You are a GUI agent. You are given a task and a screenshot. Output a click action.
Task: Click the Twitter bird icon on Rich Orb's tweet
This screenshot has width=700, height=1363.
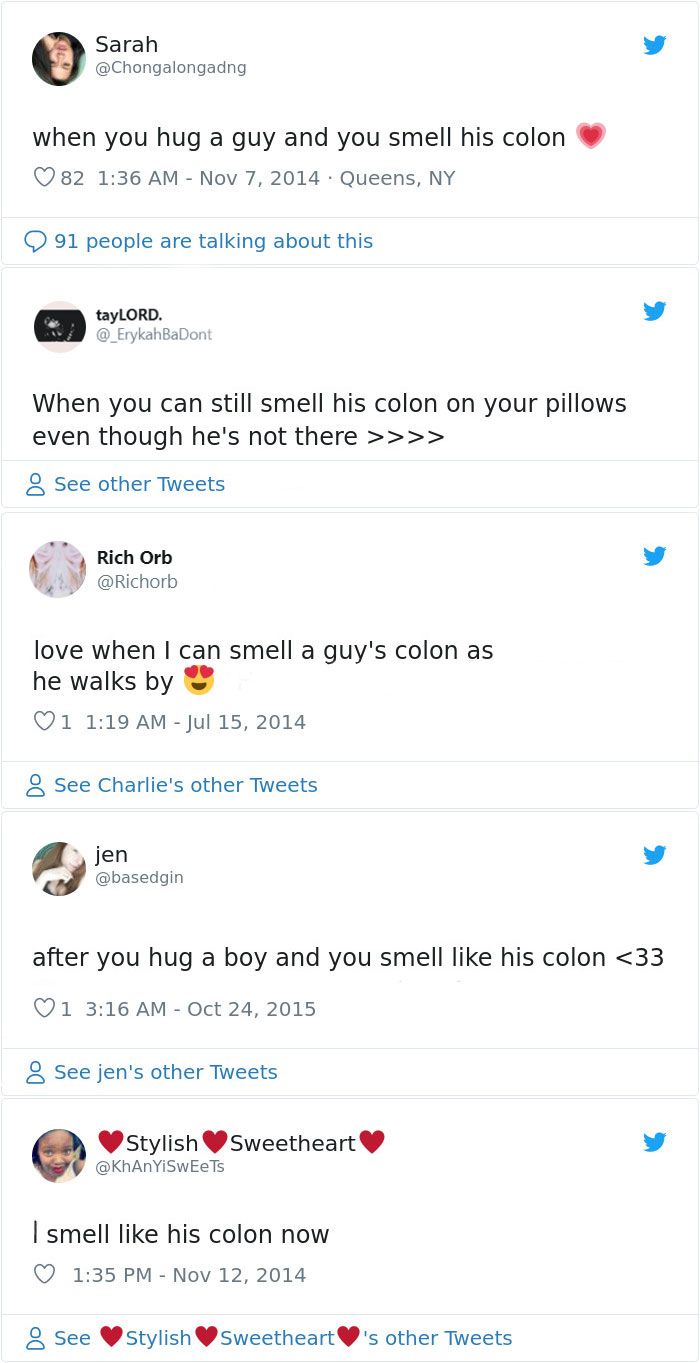tap(654, 556)
